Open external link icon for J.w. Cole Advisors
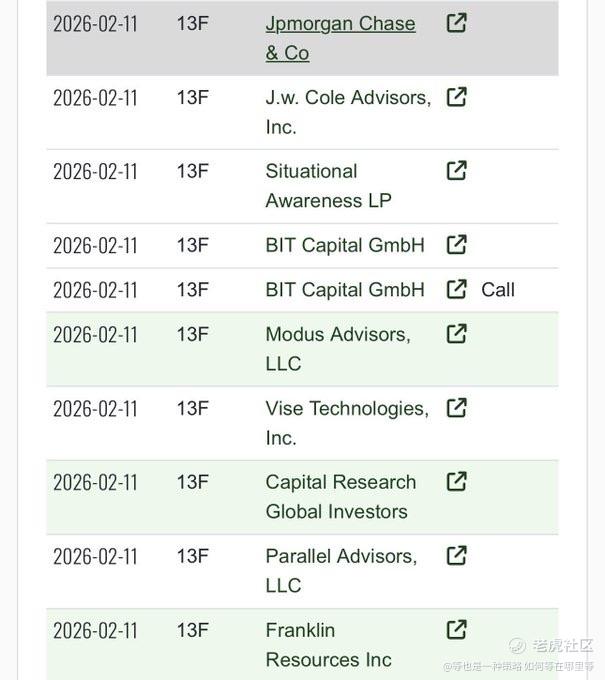The image size is (605, 680). [456, 97]
